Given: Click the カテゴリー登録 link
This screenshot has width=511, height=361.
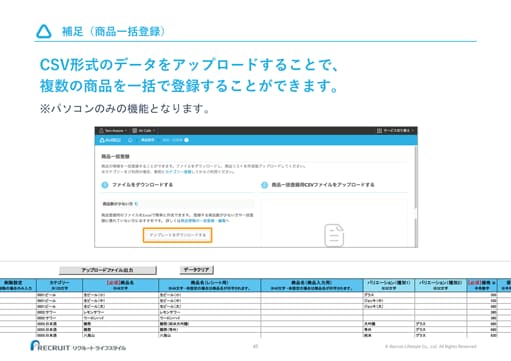Looking at the screenshot, I should [178, 172].
